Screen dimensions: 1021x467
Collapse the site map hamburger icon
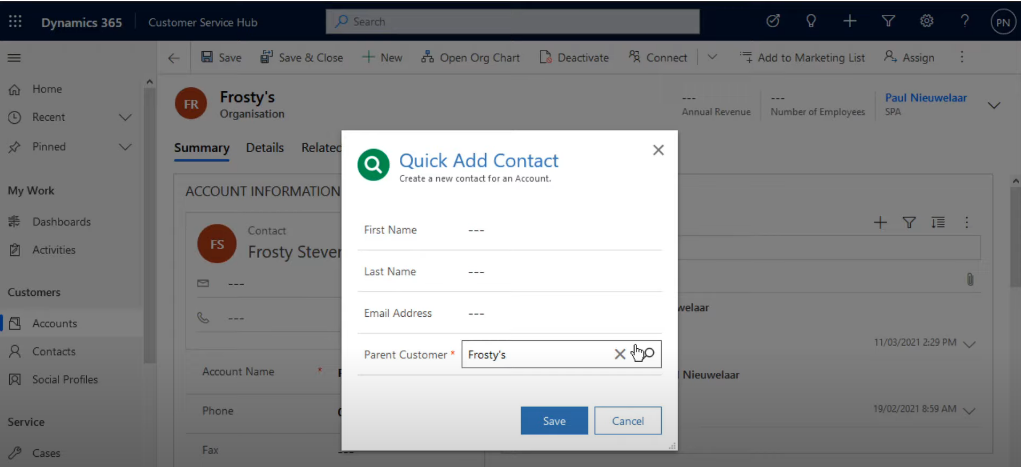click(x=14, y=58)
